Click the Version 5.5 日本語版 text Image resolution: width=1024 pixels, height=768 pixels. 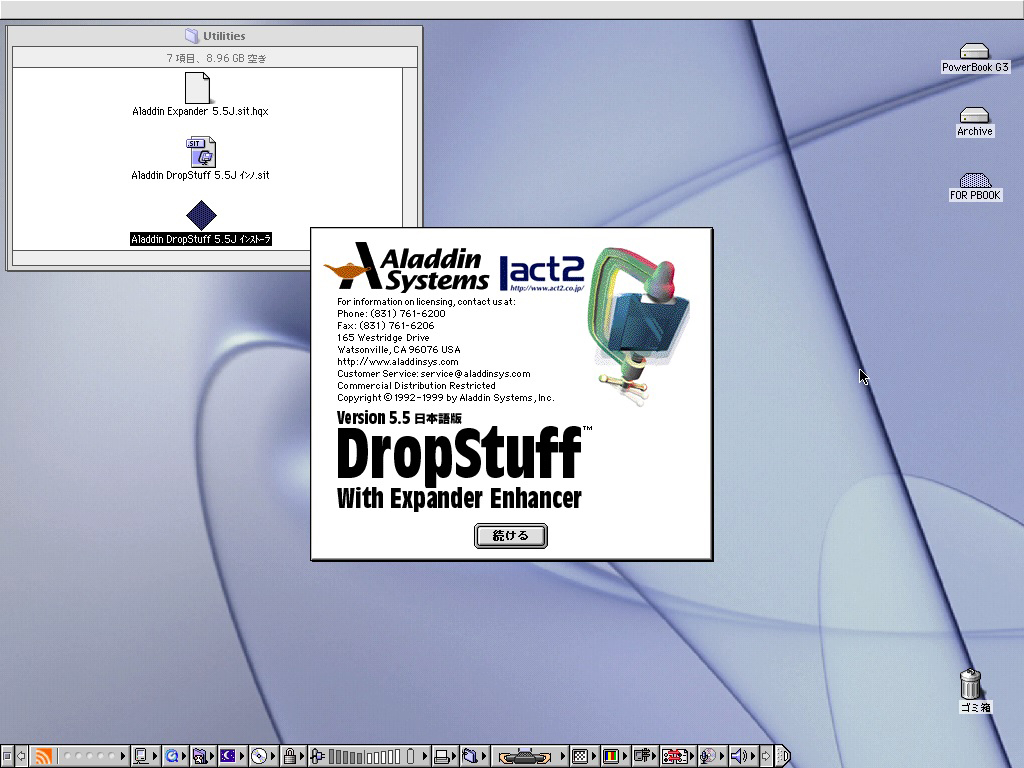coord(399,418)
